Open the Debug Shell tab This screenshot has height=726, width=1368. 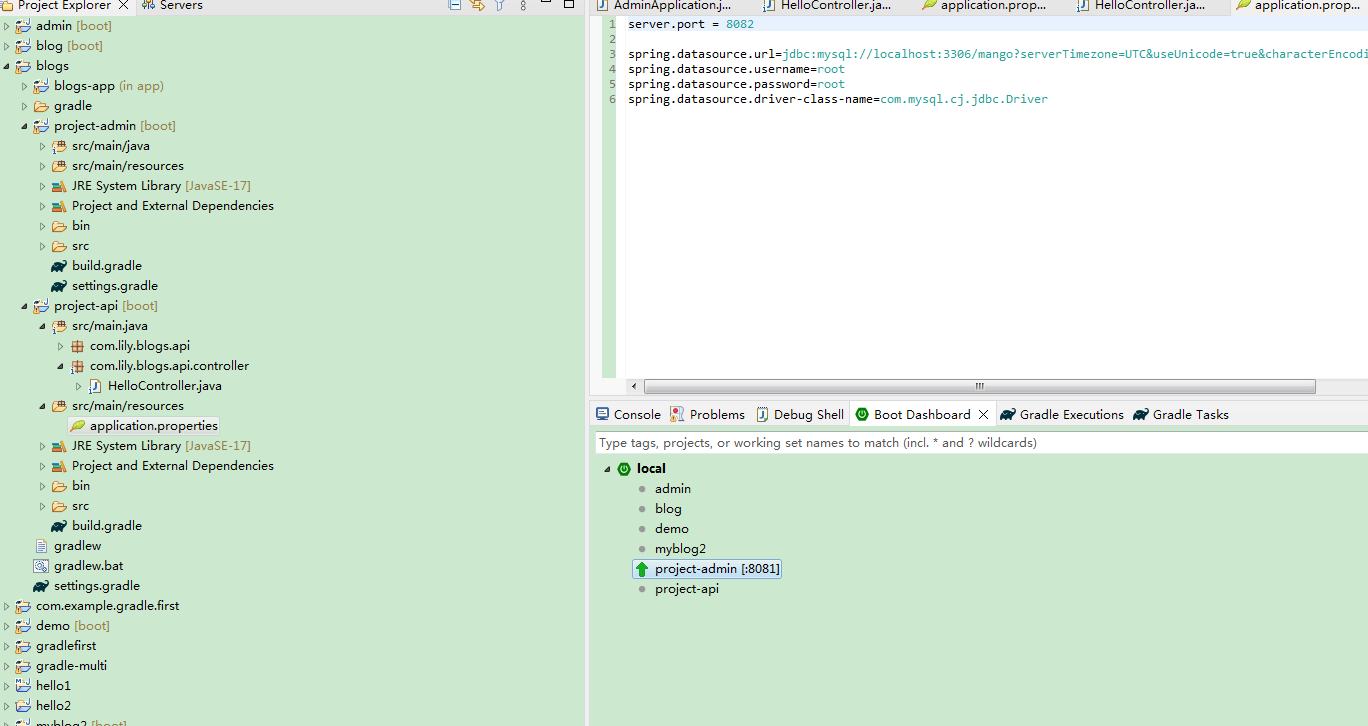point(800,414)
